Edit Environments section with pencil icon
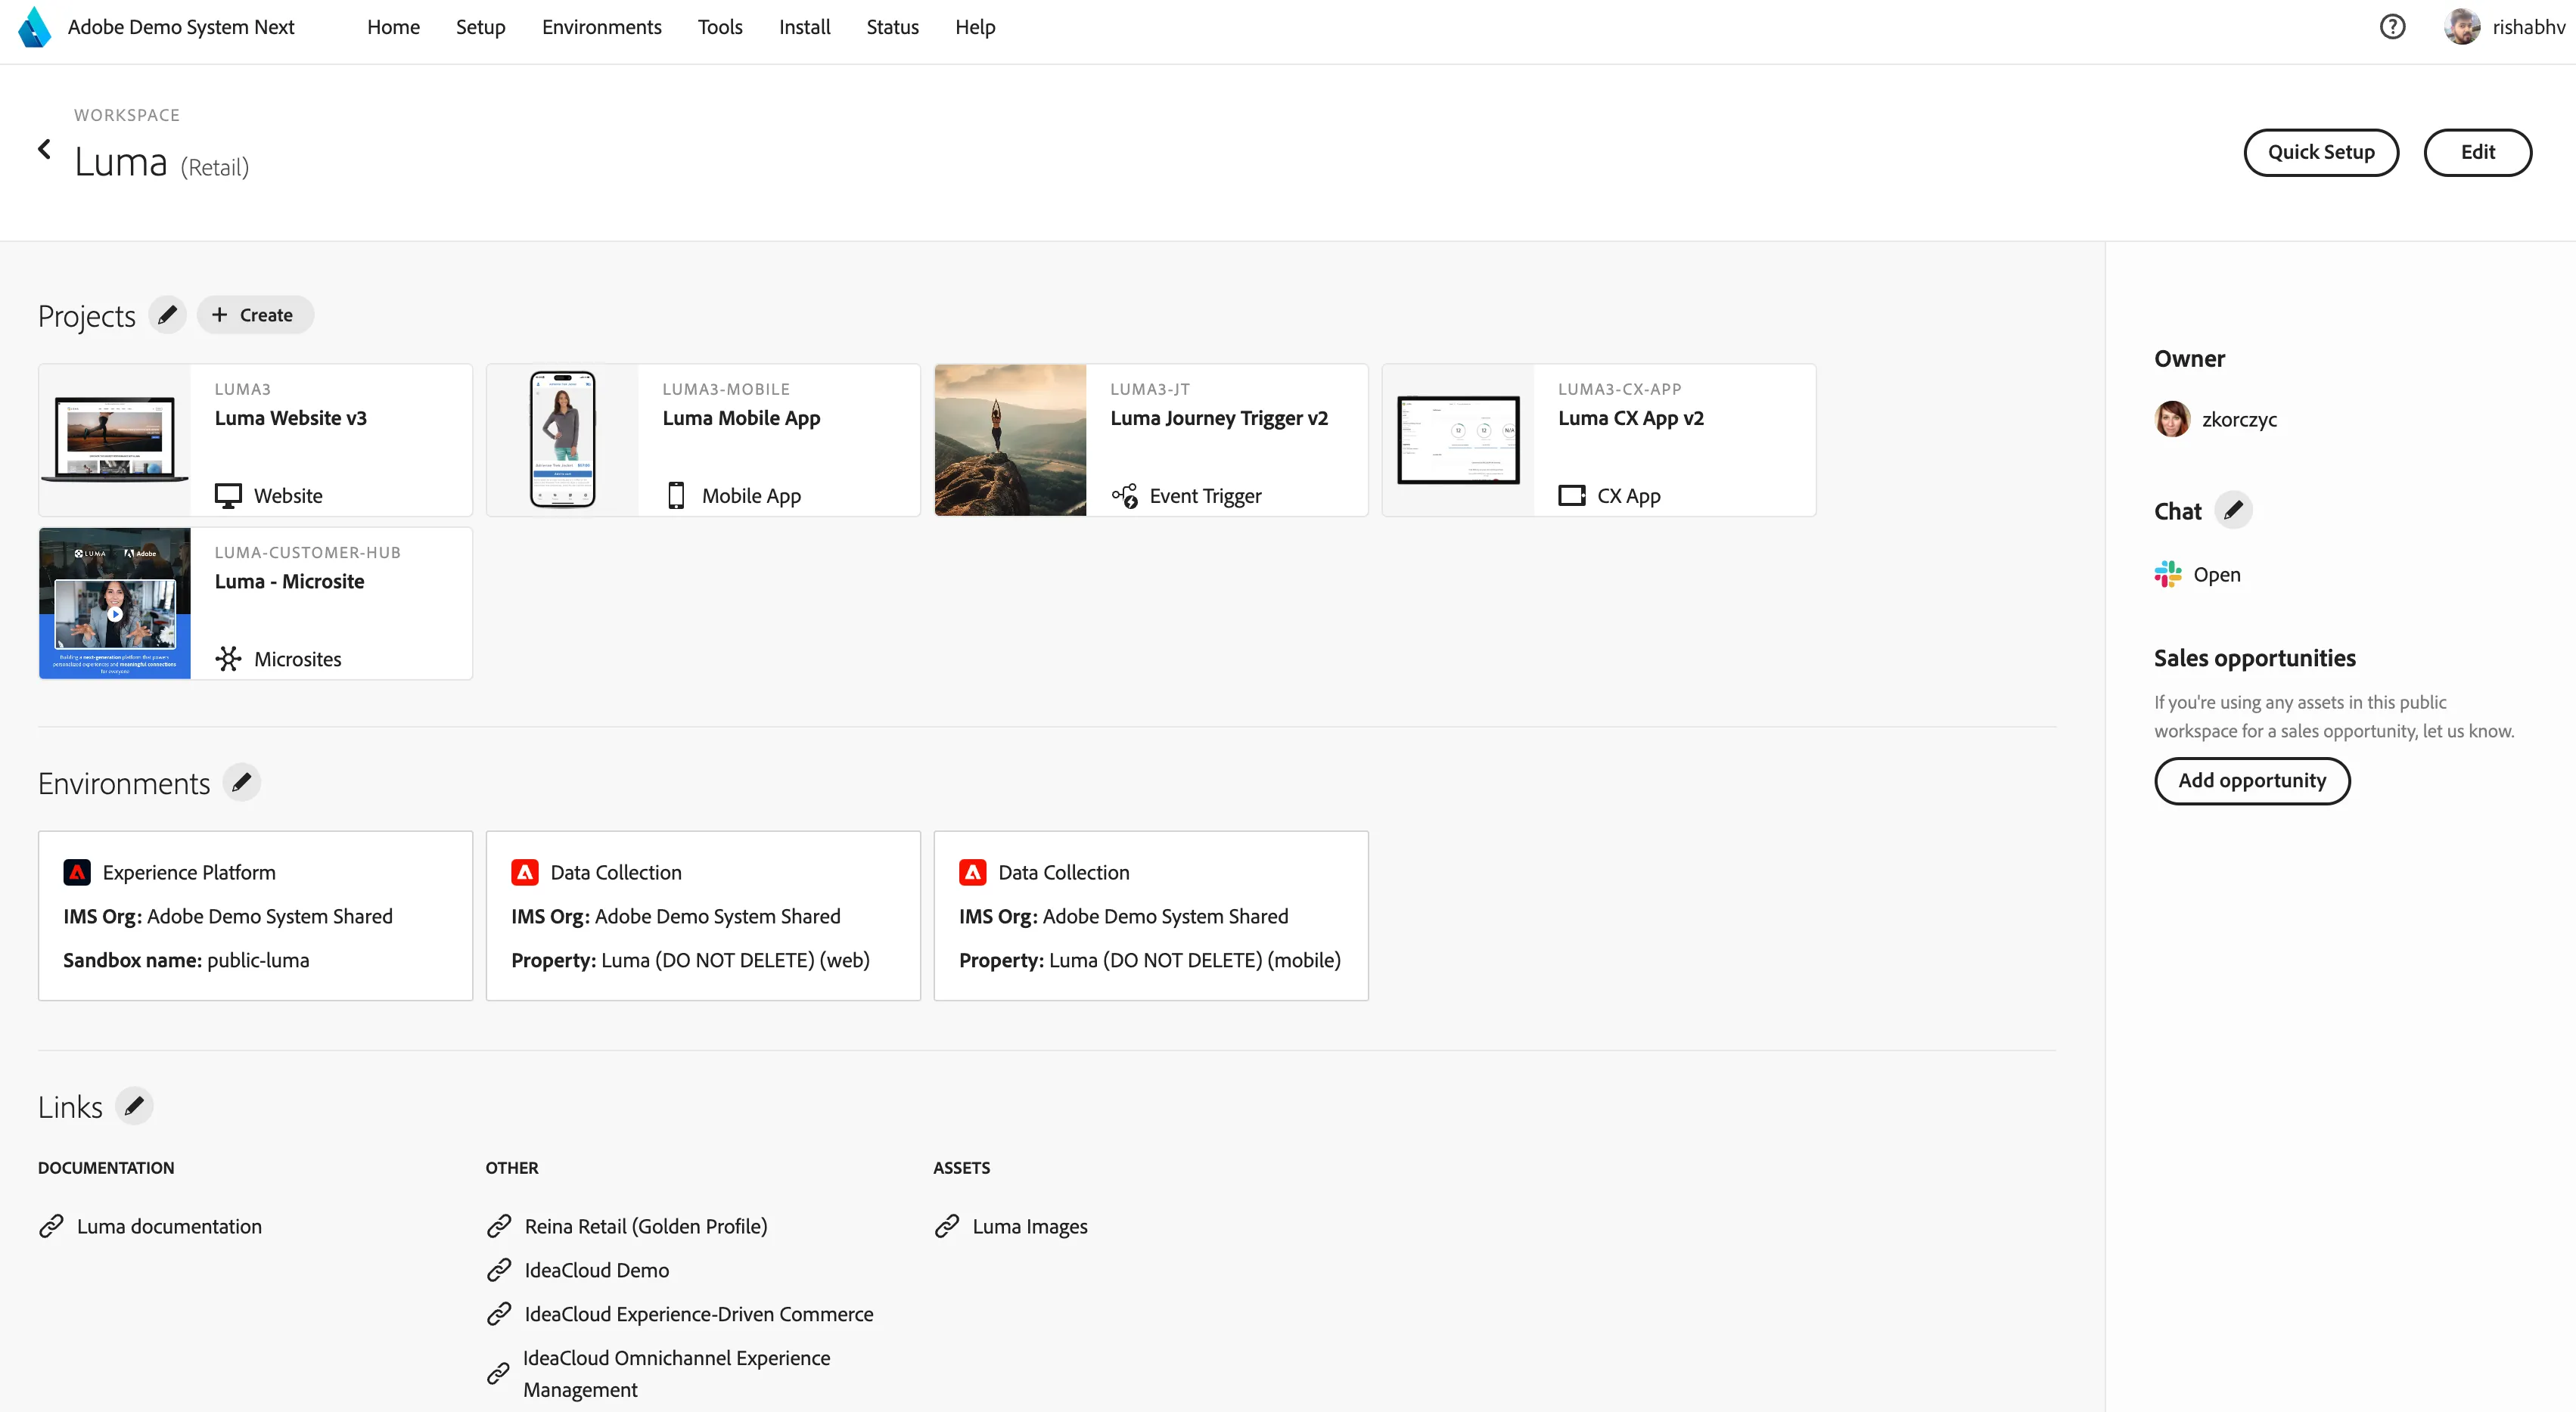Image resolution: width=2576 pixels, height=1412 pixels. click(x=241, y=782)
